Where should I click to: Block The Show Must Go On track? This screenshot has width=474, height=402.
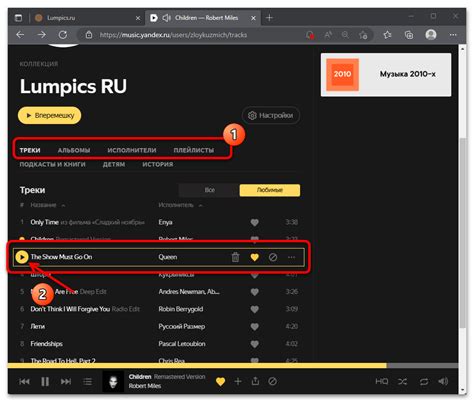point(273,257)
